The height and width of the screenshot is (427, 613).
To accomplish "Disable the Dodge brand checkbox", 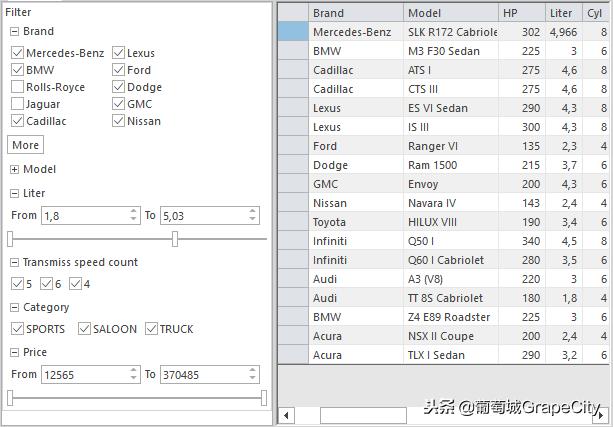I will coord(118,87).
